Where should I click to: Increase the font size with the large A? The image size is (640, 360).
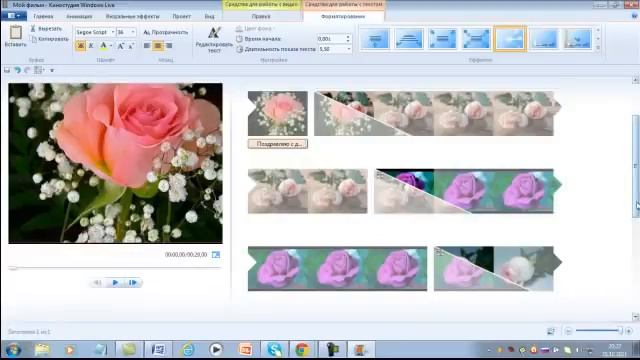click(121, 46)
